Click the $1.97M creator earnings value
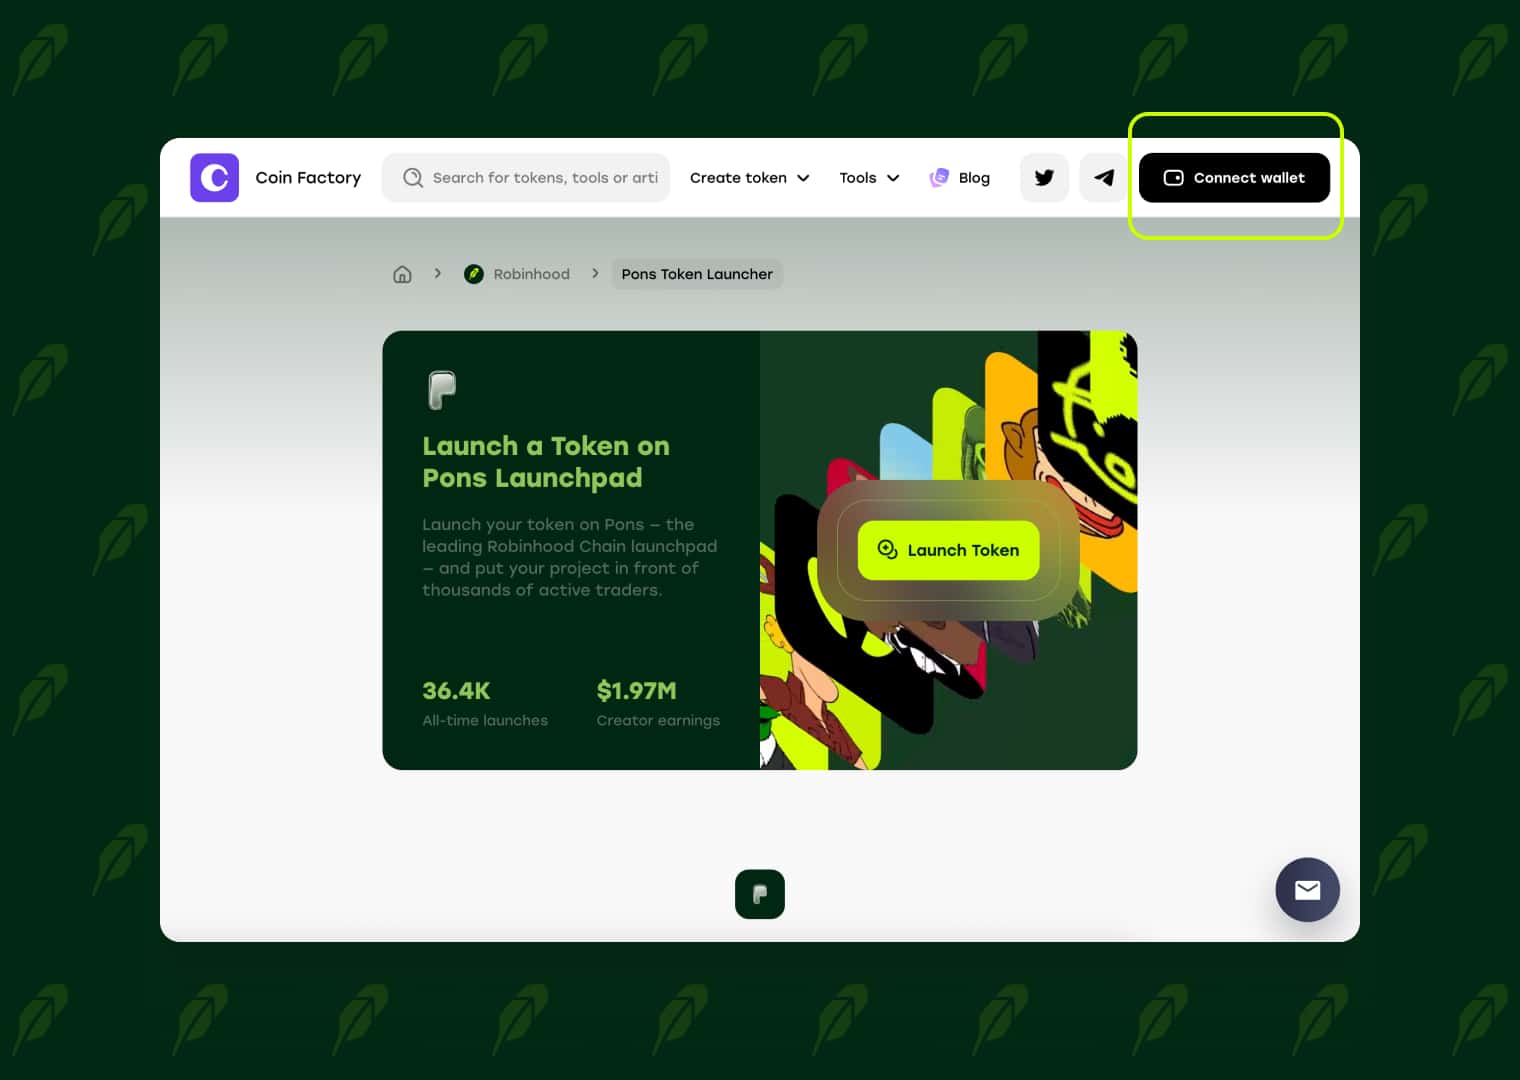 (636, 691)
